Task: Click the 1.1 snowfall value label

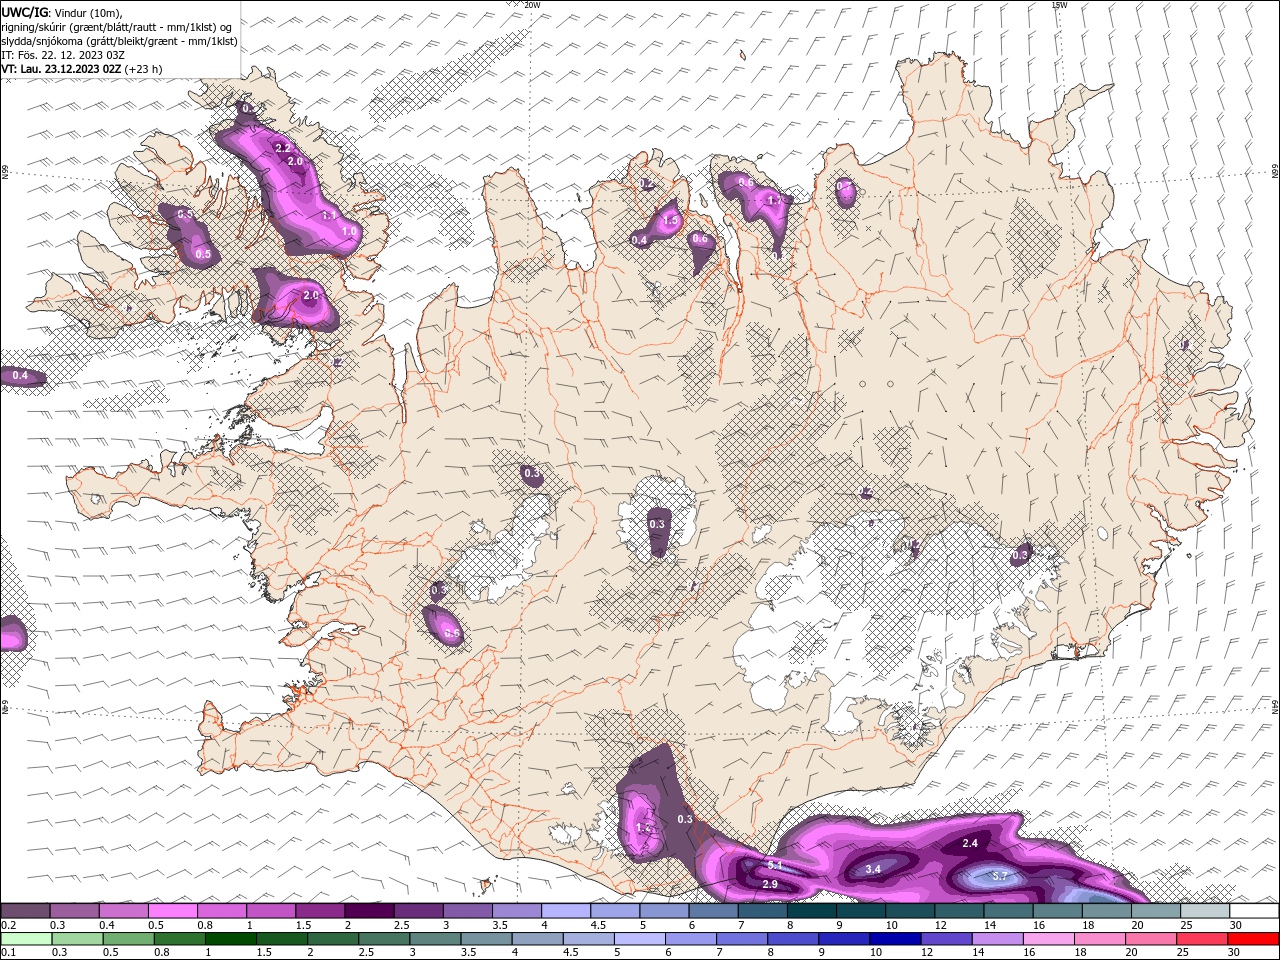Action: coord(329,215)
